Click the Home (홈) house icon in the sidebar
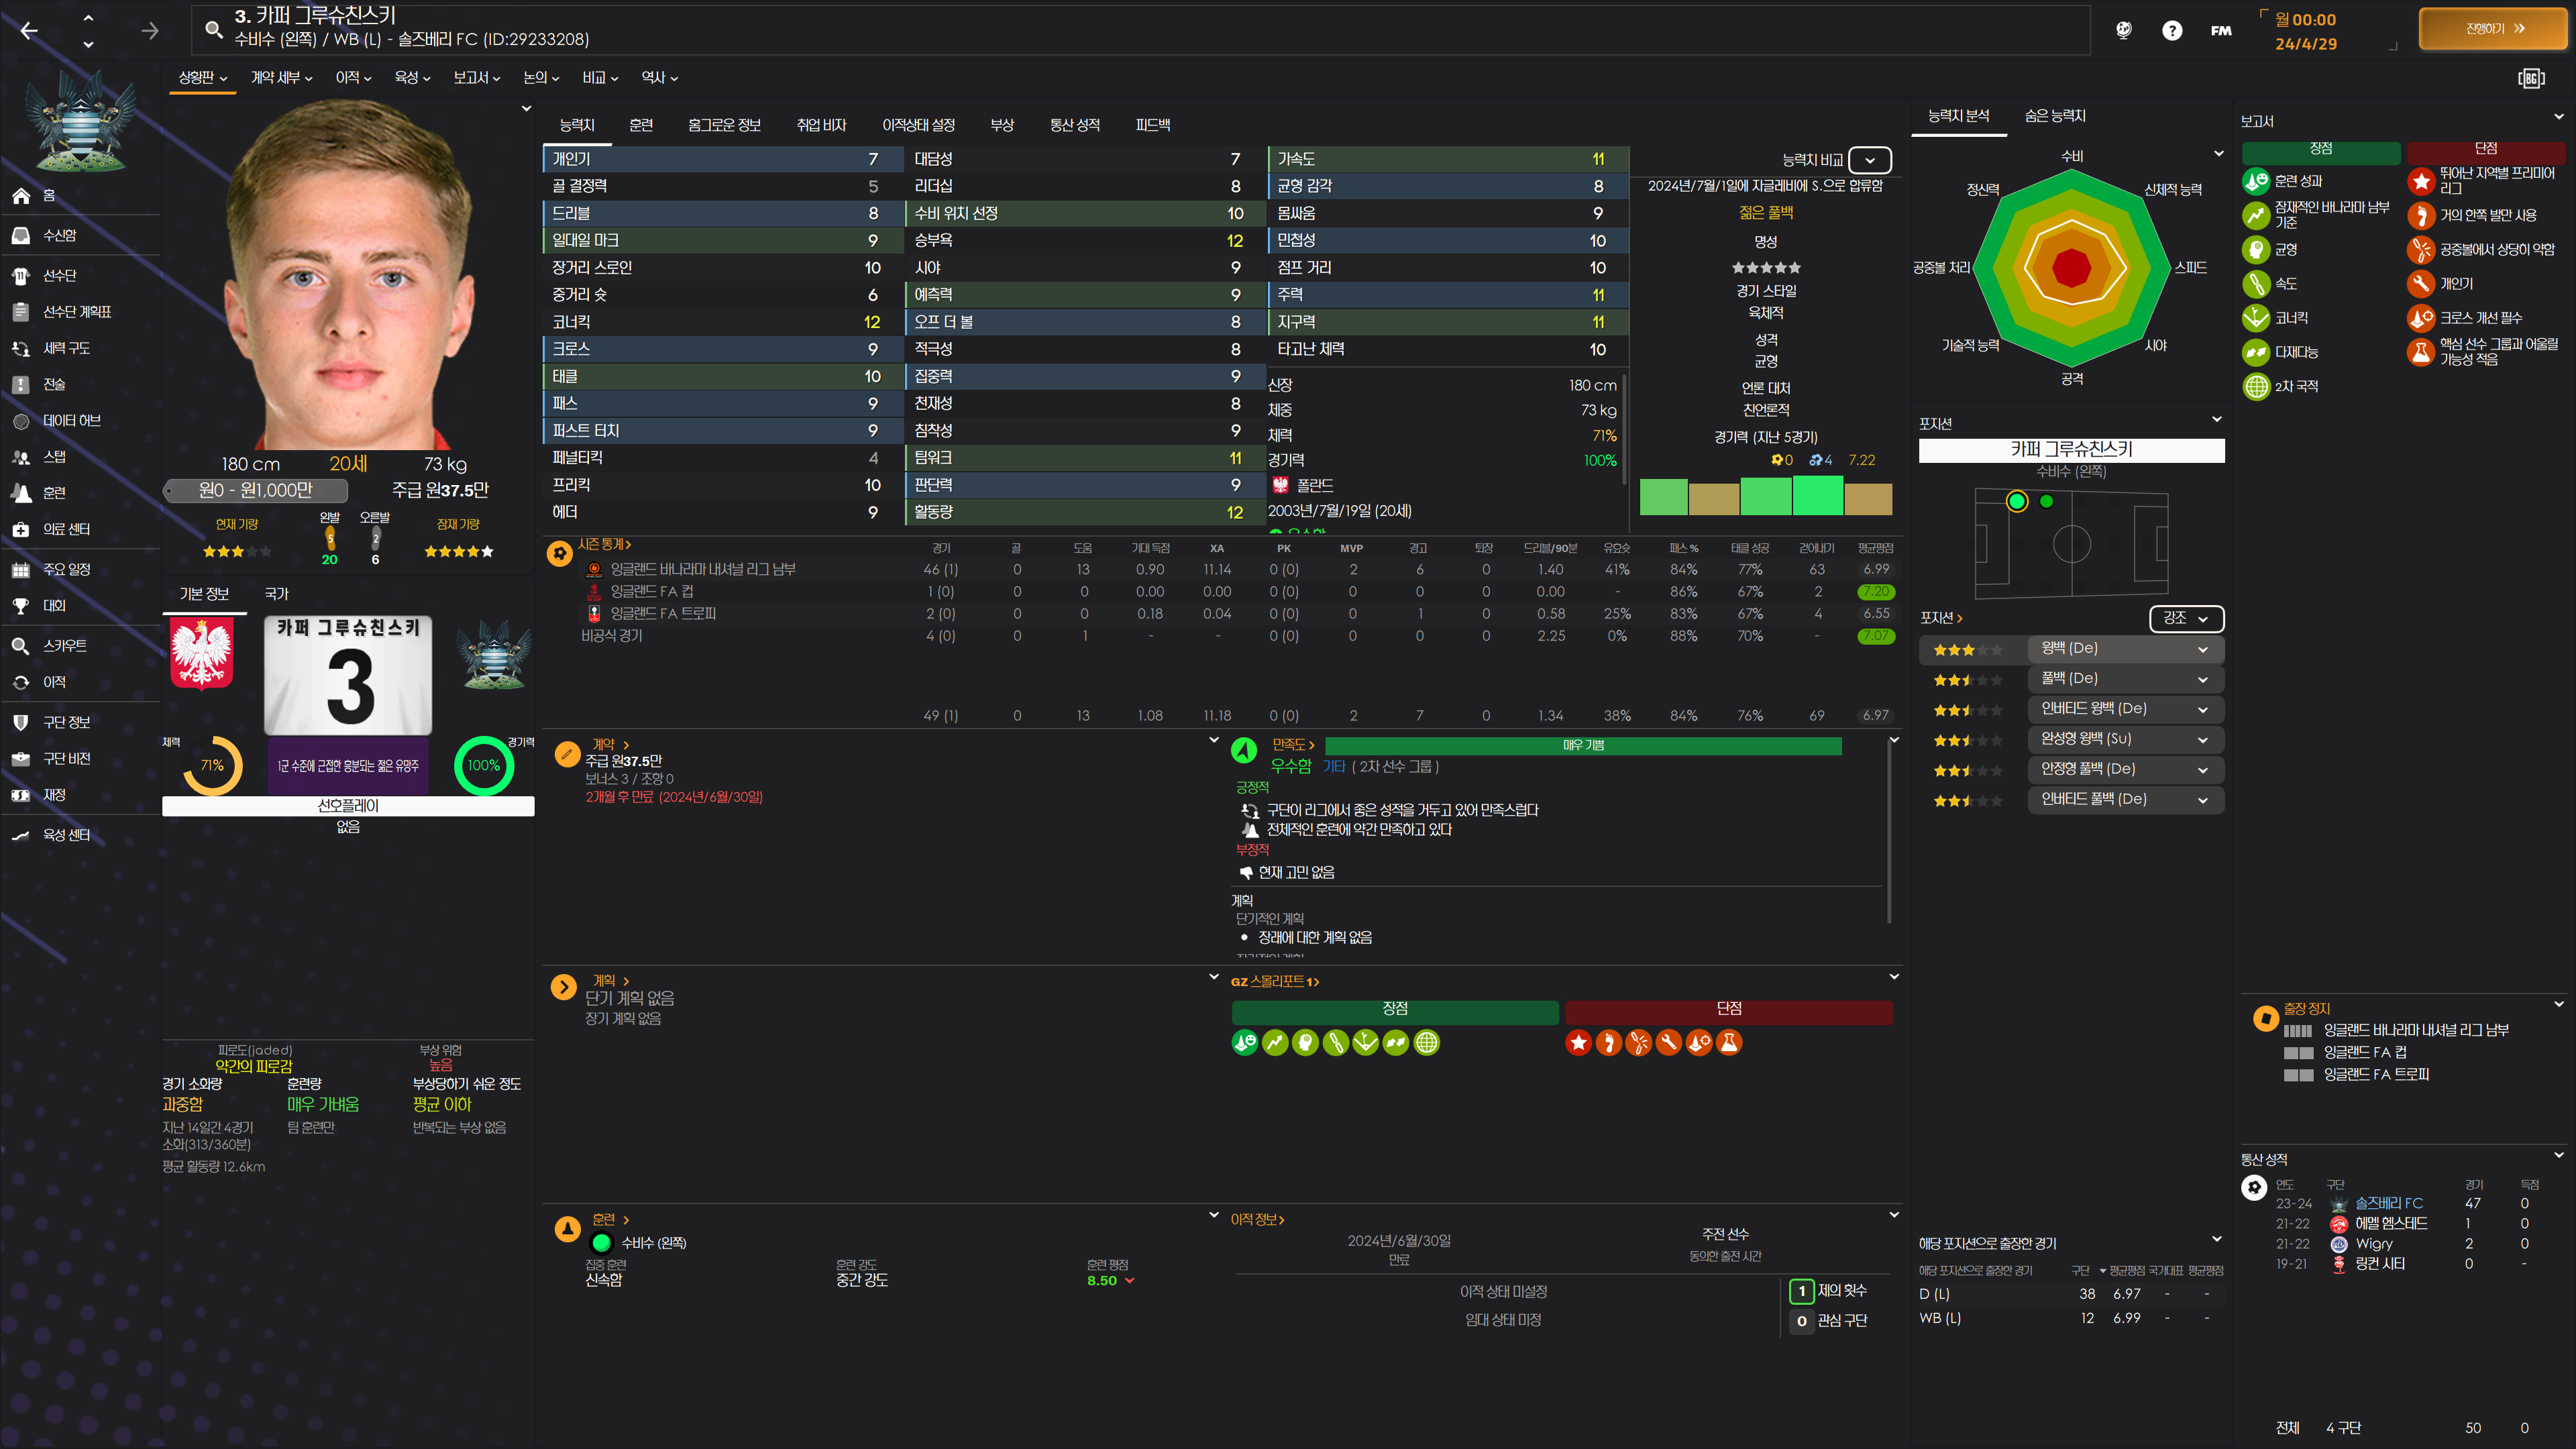 point(21,196)
